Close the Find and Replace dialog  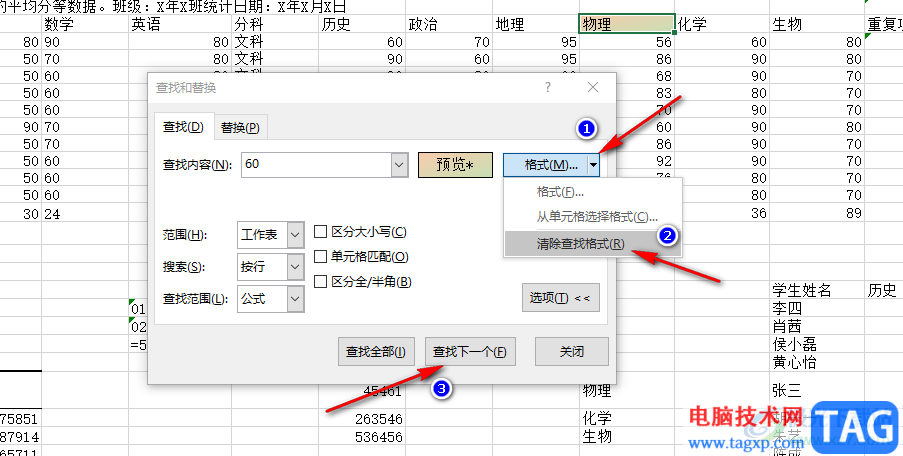(593, 88)
